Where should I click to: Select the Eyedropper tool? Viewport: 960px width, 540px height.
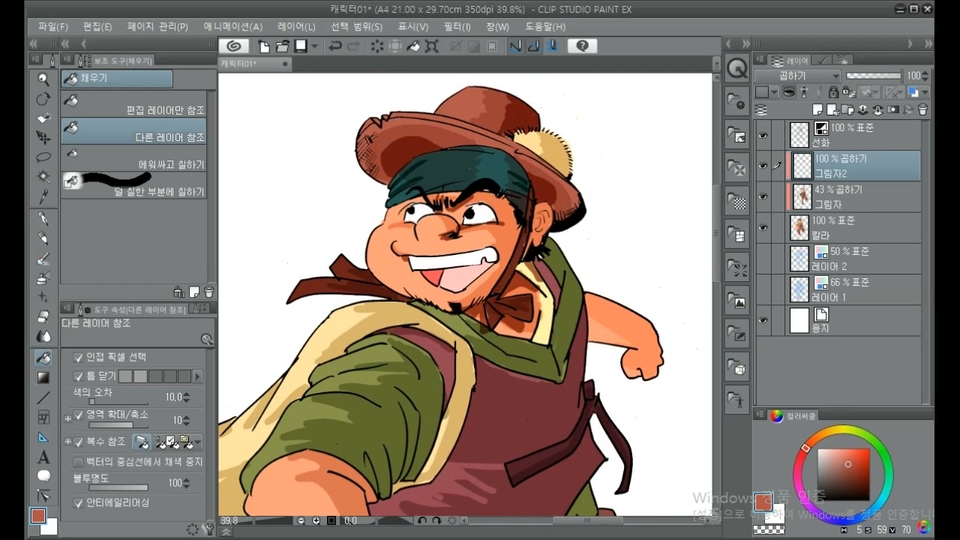(43, 197)
